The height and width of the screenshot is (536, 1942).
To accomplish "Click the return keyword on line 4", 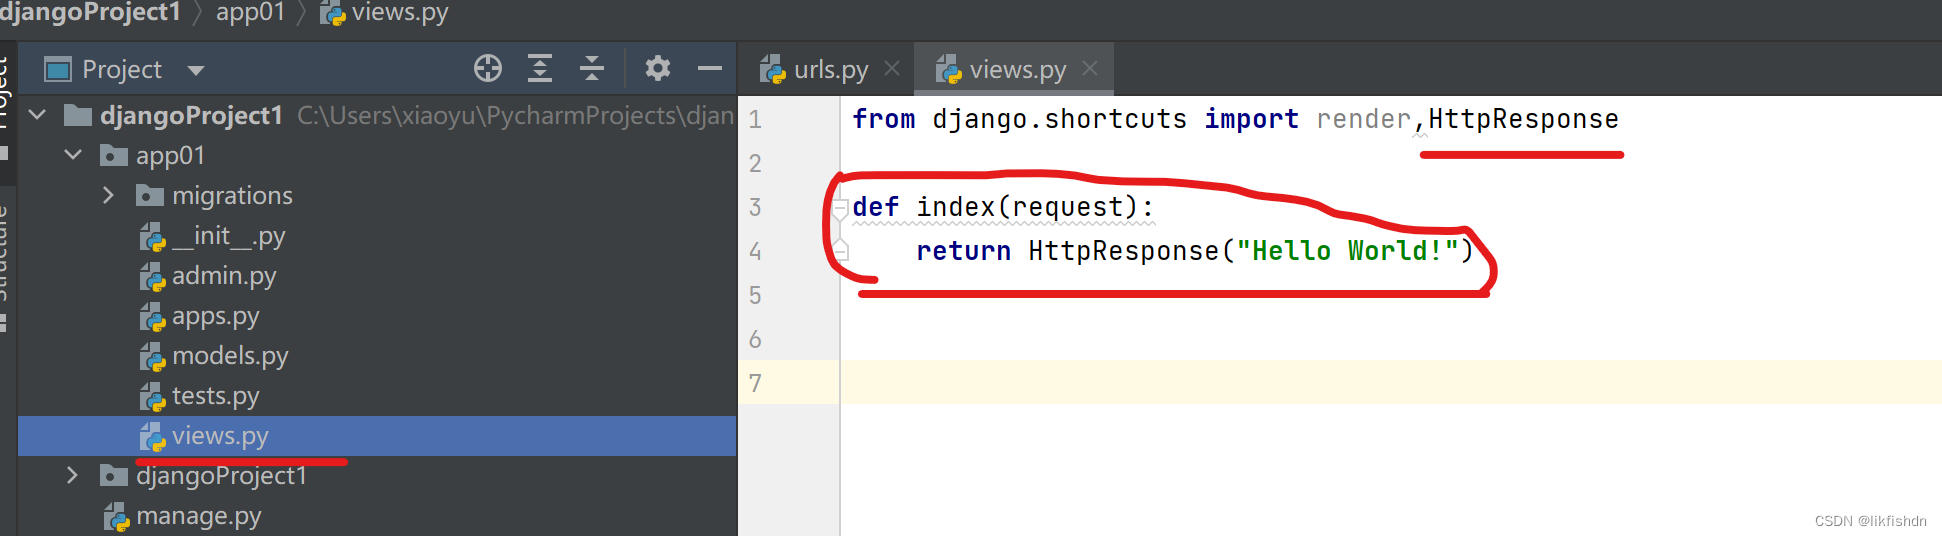I will [x=963, y=251].
